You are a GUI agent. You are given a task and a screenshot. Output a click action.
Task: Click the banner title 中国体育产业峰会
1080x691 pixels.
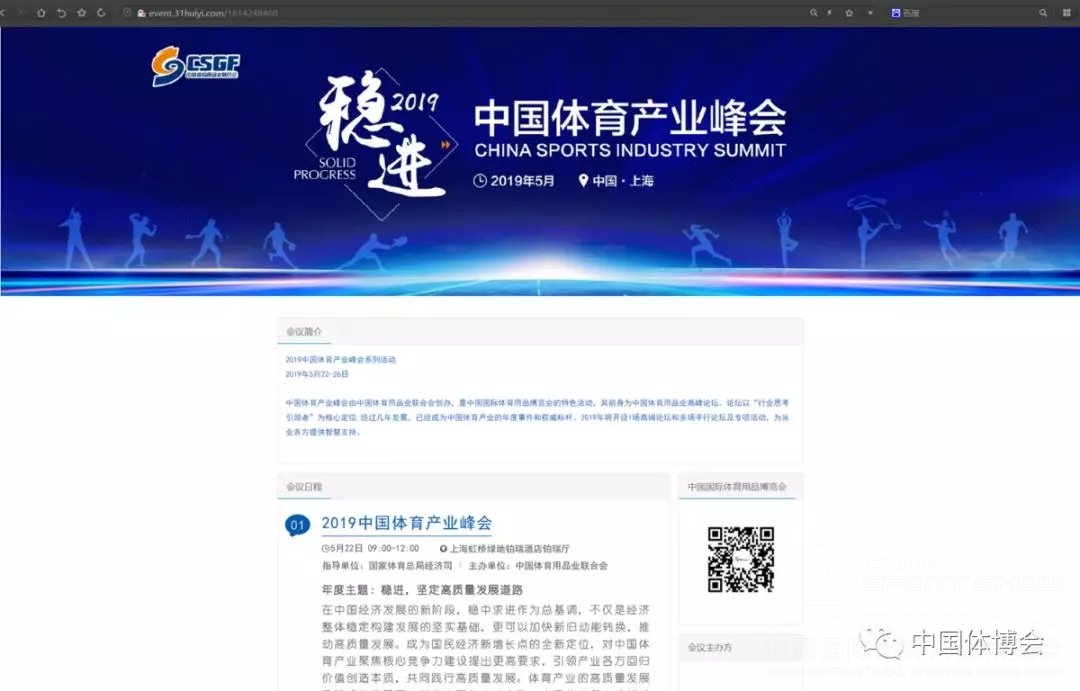click(630, 118)
